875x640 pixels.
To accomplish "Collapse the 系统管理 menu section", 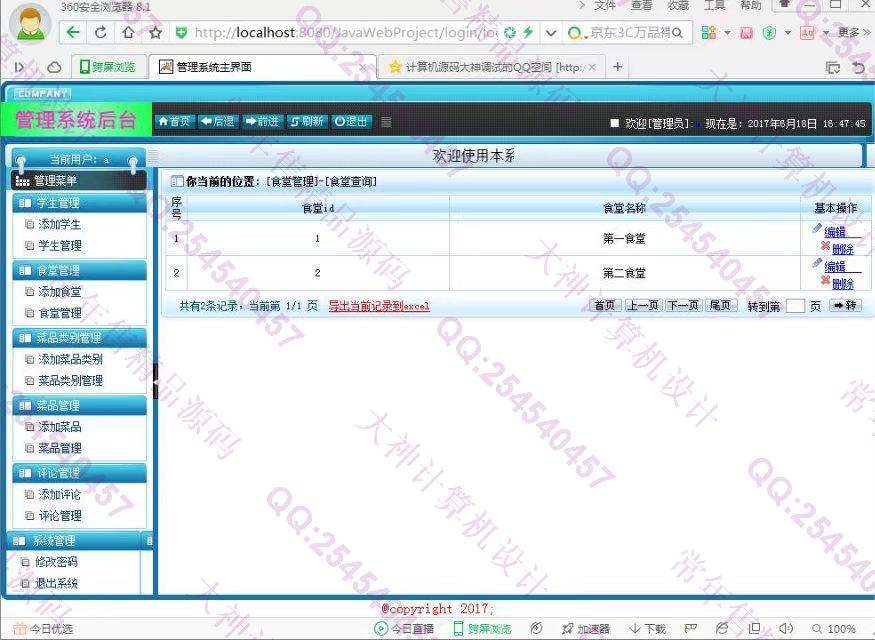I will 75,541.
